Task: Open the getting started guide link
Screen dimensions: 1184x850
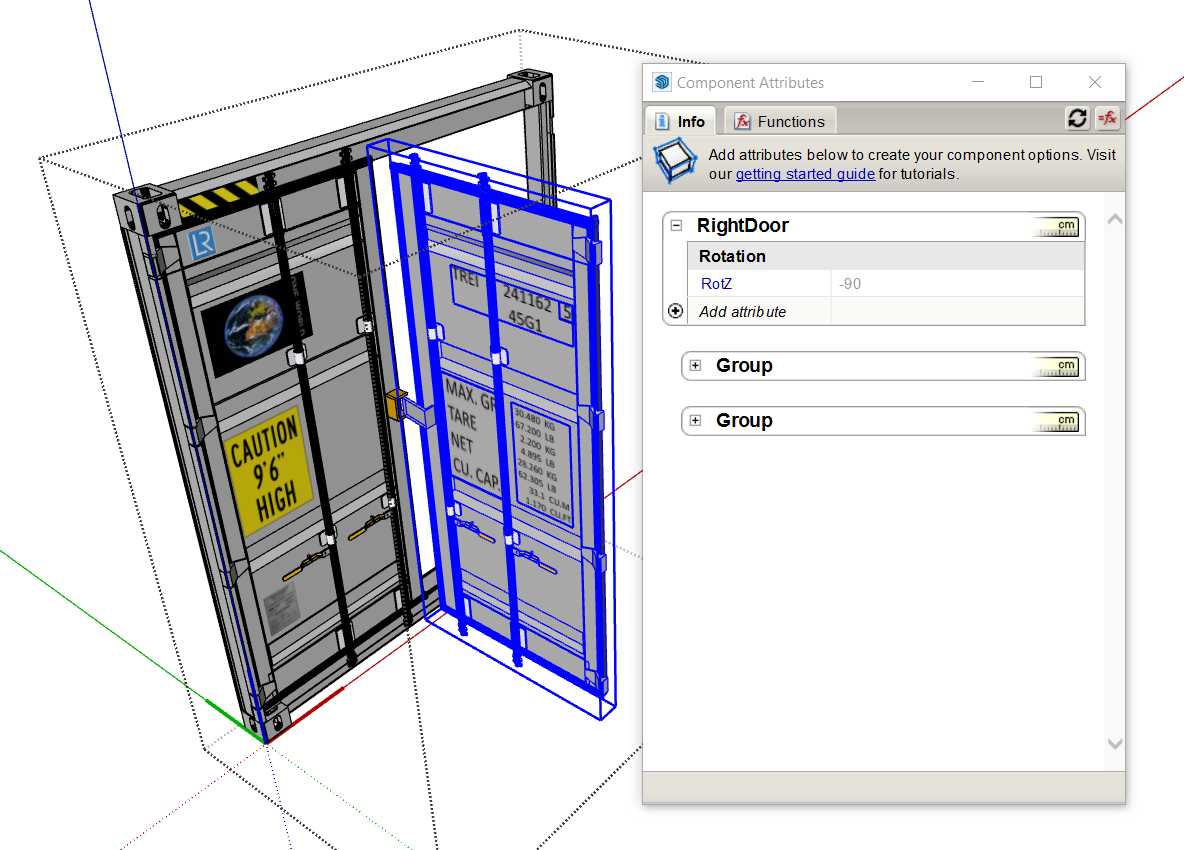Action: tap(805, 174)
